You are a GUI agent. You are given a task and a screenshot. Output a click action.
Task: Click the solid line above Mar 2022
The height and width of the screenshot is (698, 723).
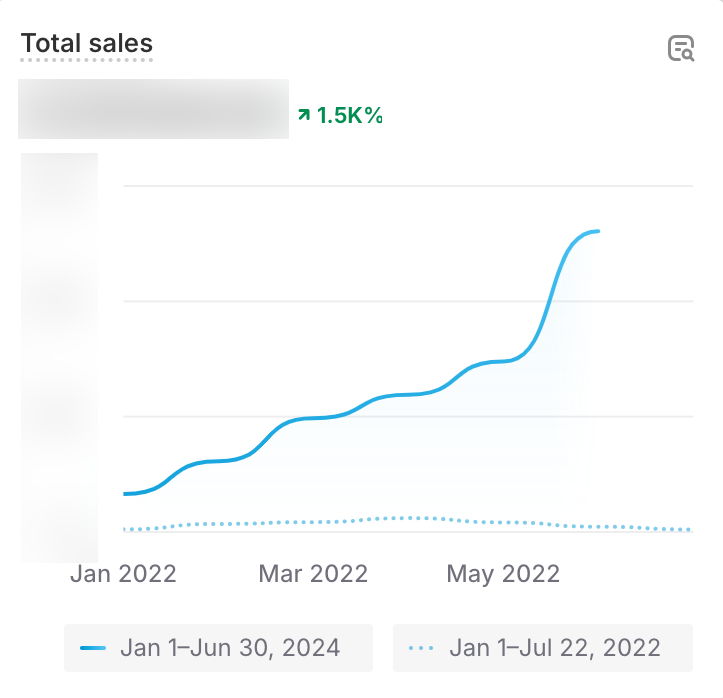coord(313,418)
